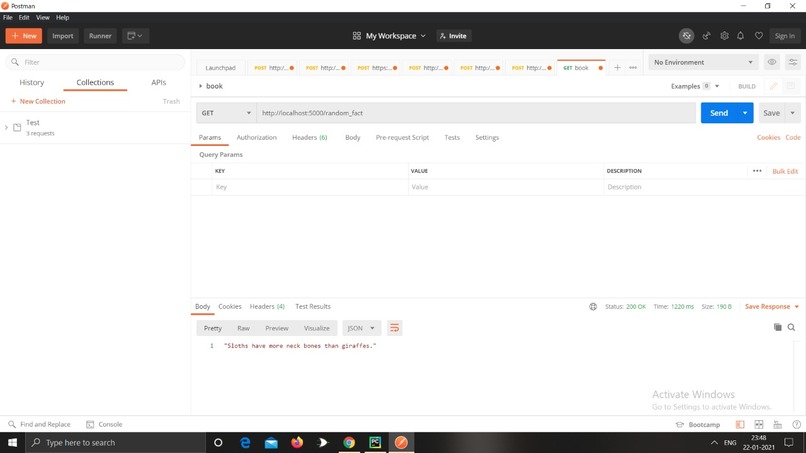This screenshot has width=806, height=453.
Task: Switch response view to Raw
Action: 243,328
